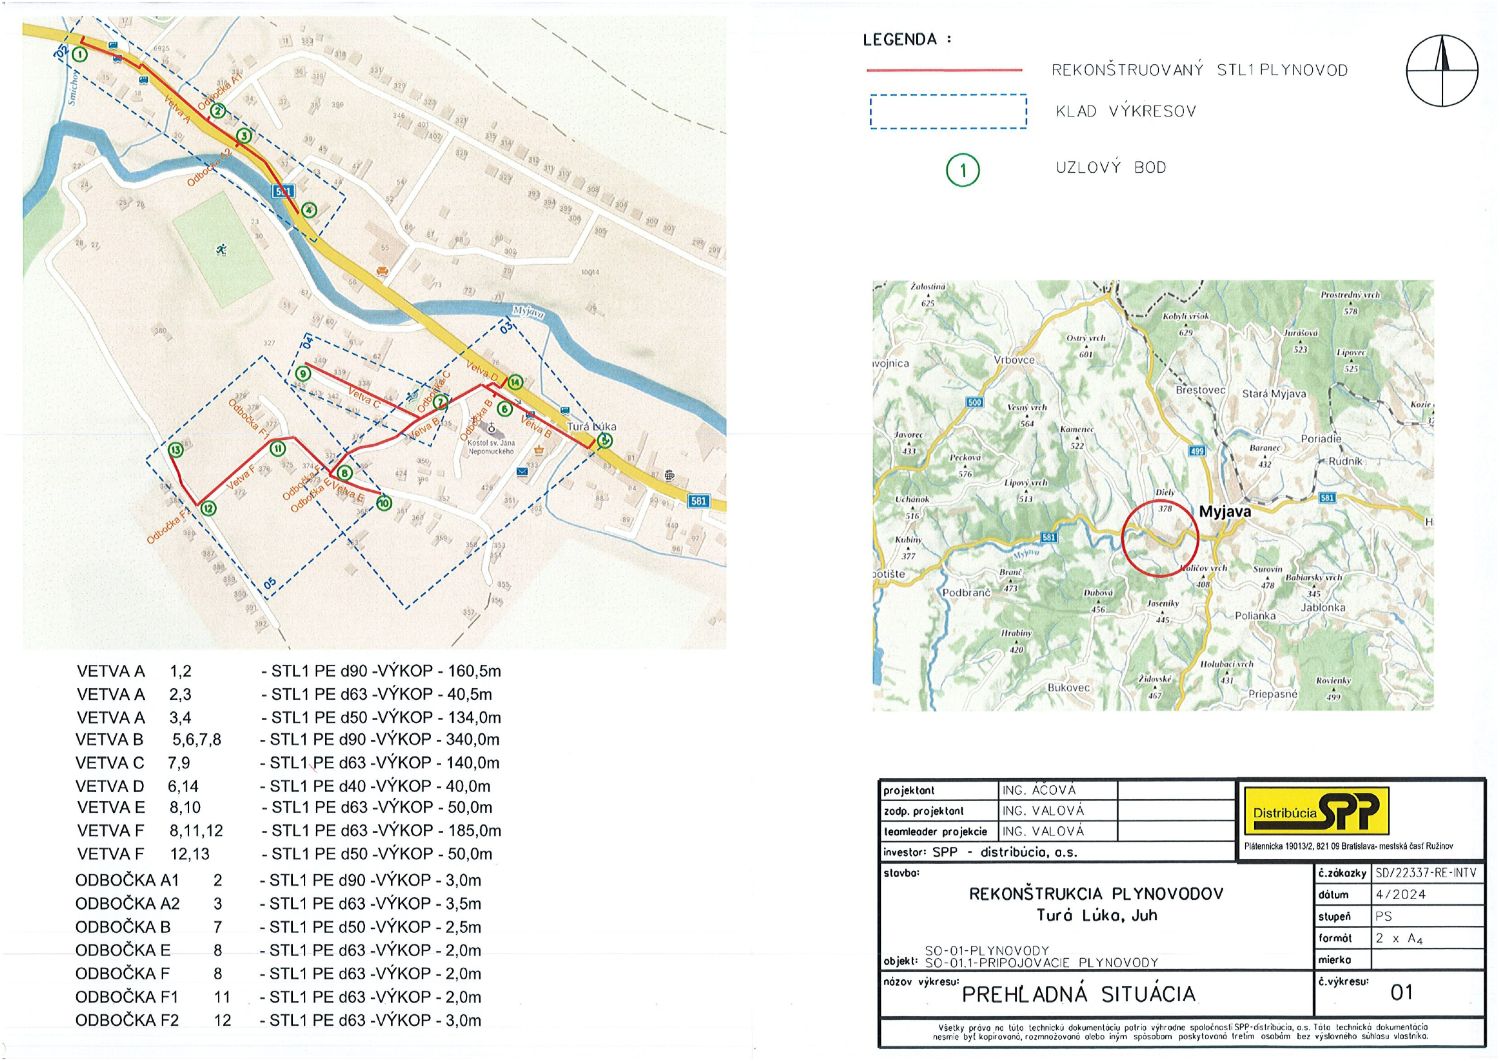Viewport: 1500px width, 1061px height.
Task: Click the drawing number 01 field
Action: click(1401, 993)
